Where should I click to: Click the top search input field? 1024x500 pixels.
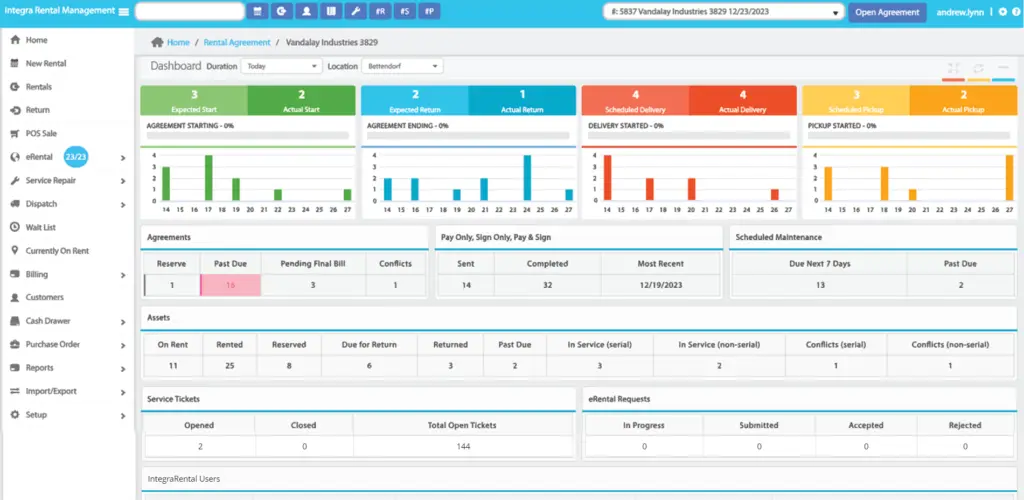[189, 11]
